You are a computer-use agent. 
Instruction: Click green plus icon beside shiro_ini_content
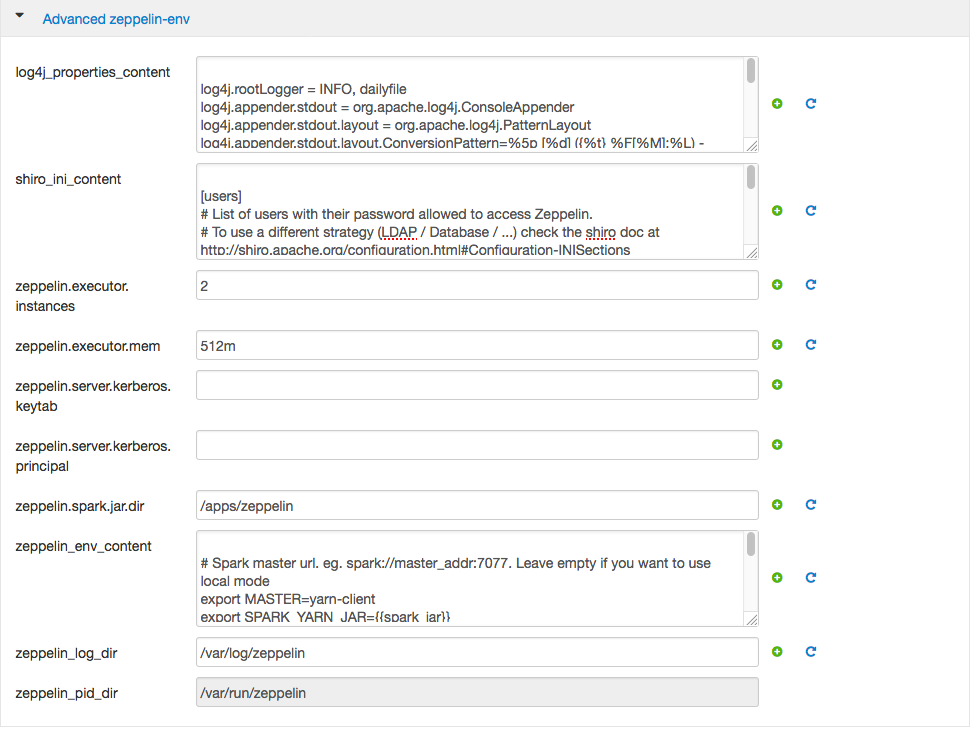(x=777, y=211)
